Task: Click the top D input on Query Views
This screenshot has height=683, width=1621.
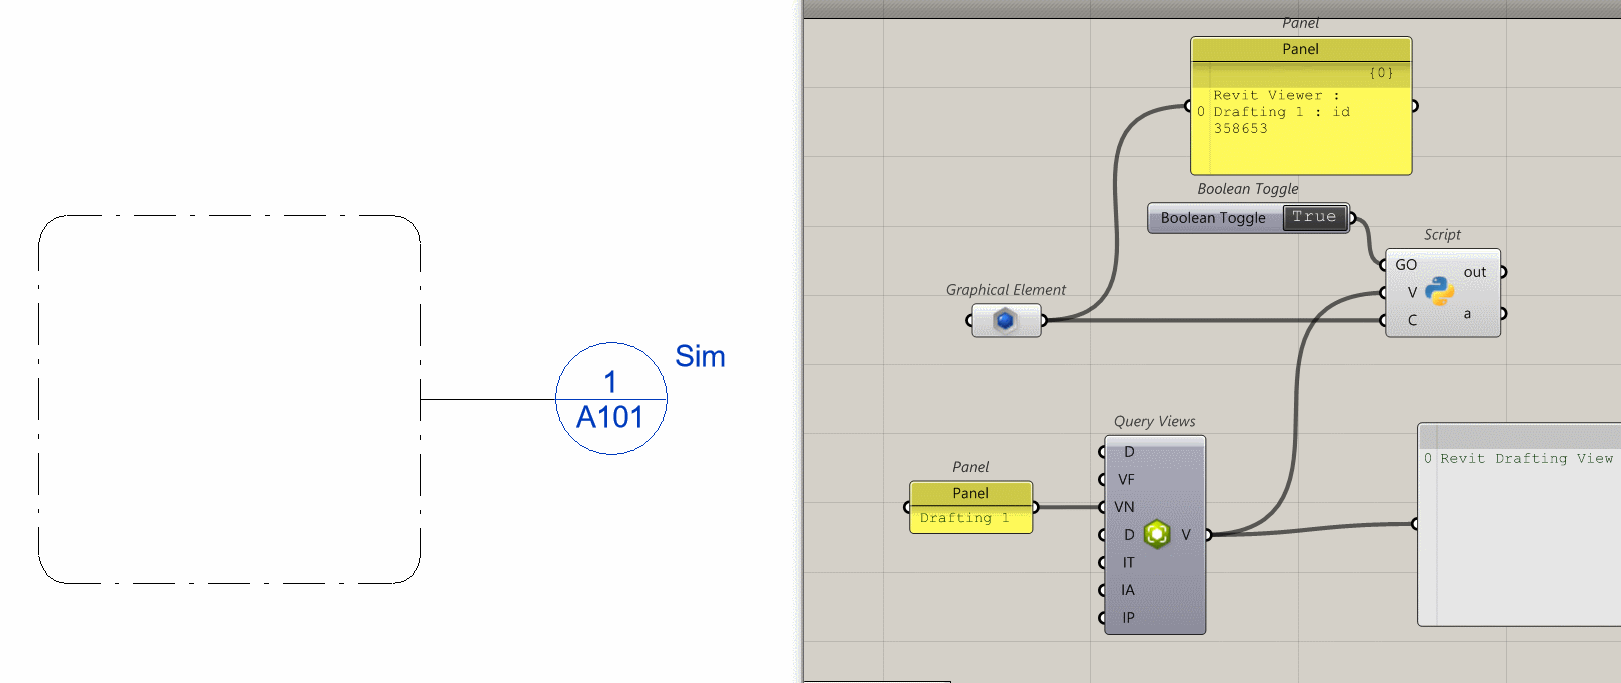Action: tap(1129, 452)
